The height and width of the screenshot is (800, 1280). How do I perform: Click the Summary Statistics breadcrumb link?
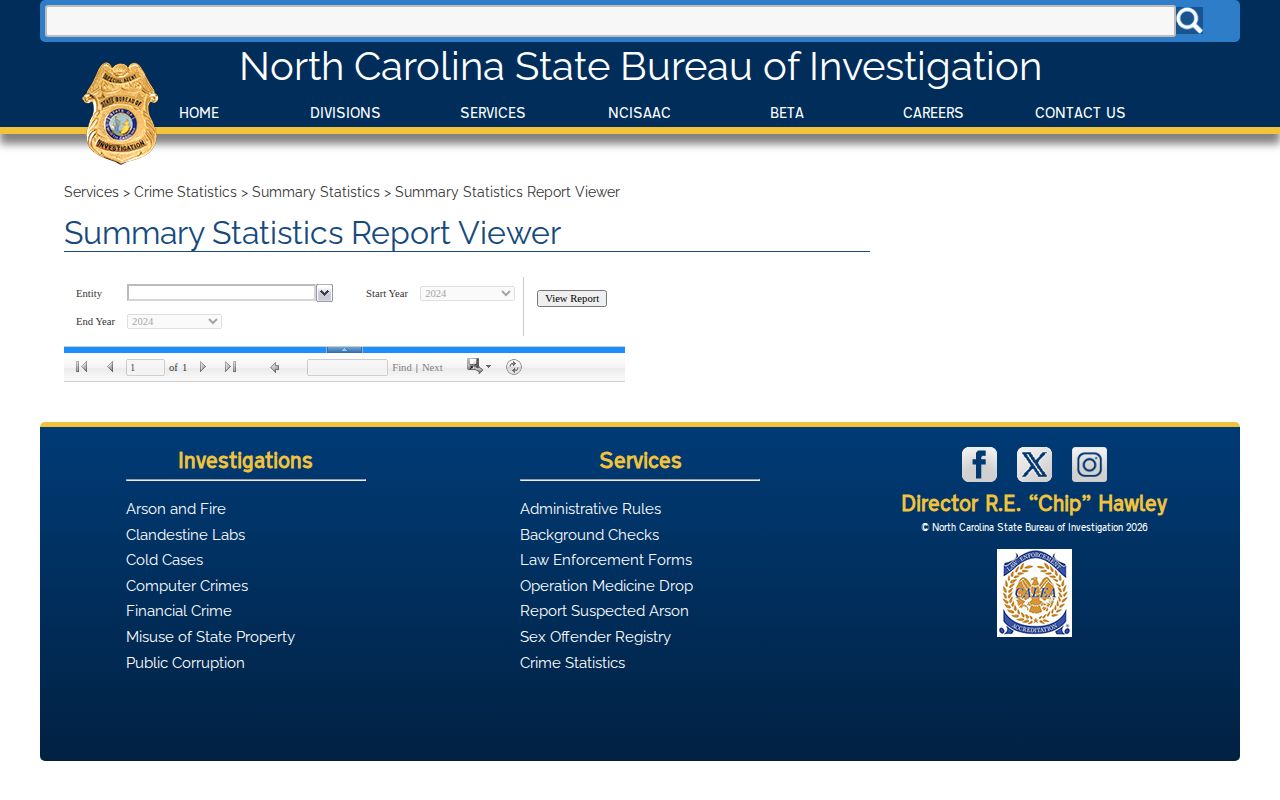click(x=316, y=192)
